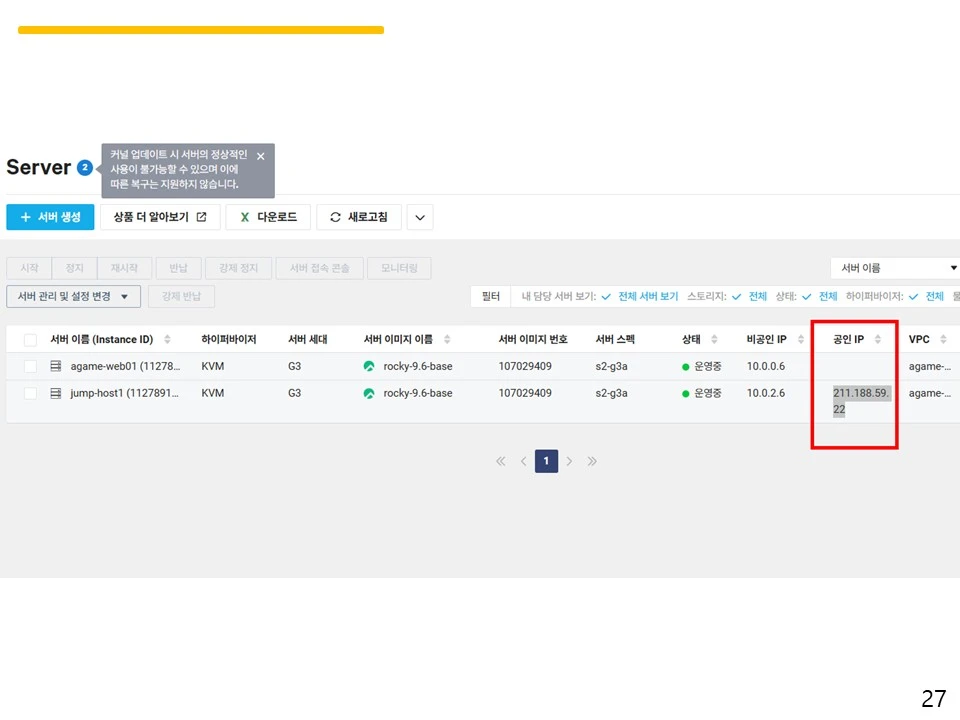Click the 필터 button
960x720 pixels.
pos(490,296)
